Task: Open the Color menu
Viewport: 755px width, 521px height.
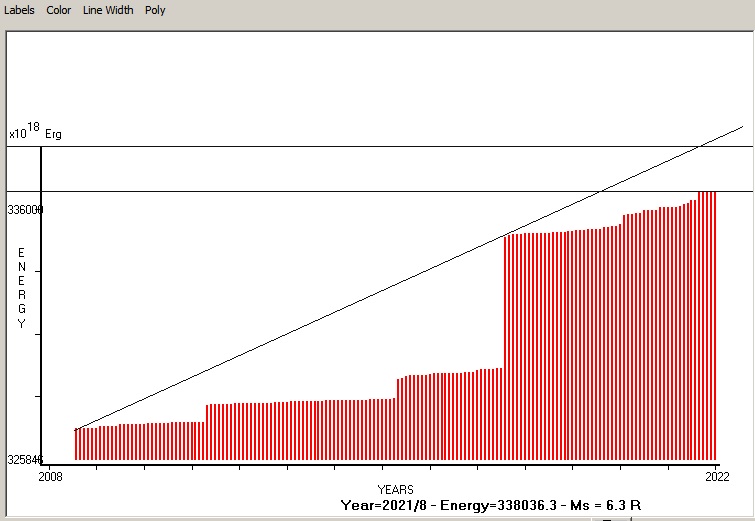Action: (58, 10)
